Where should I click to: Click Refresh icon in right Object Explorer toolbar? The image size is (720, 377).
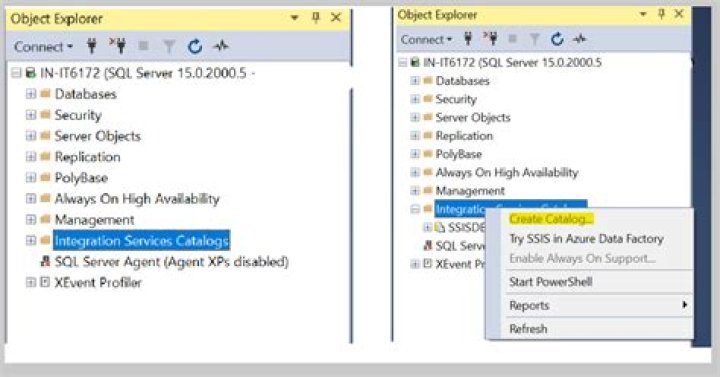(x=557, y=39)
